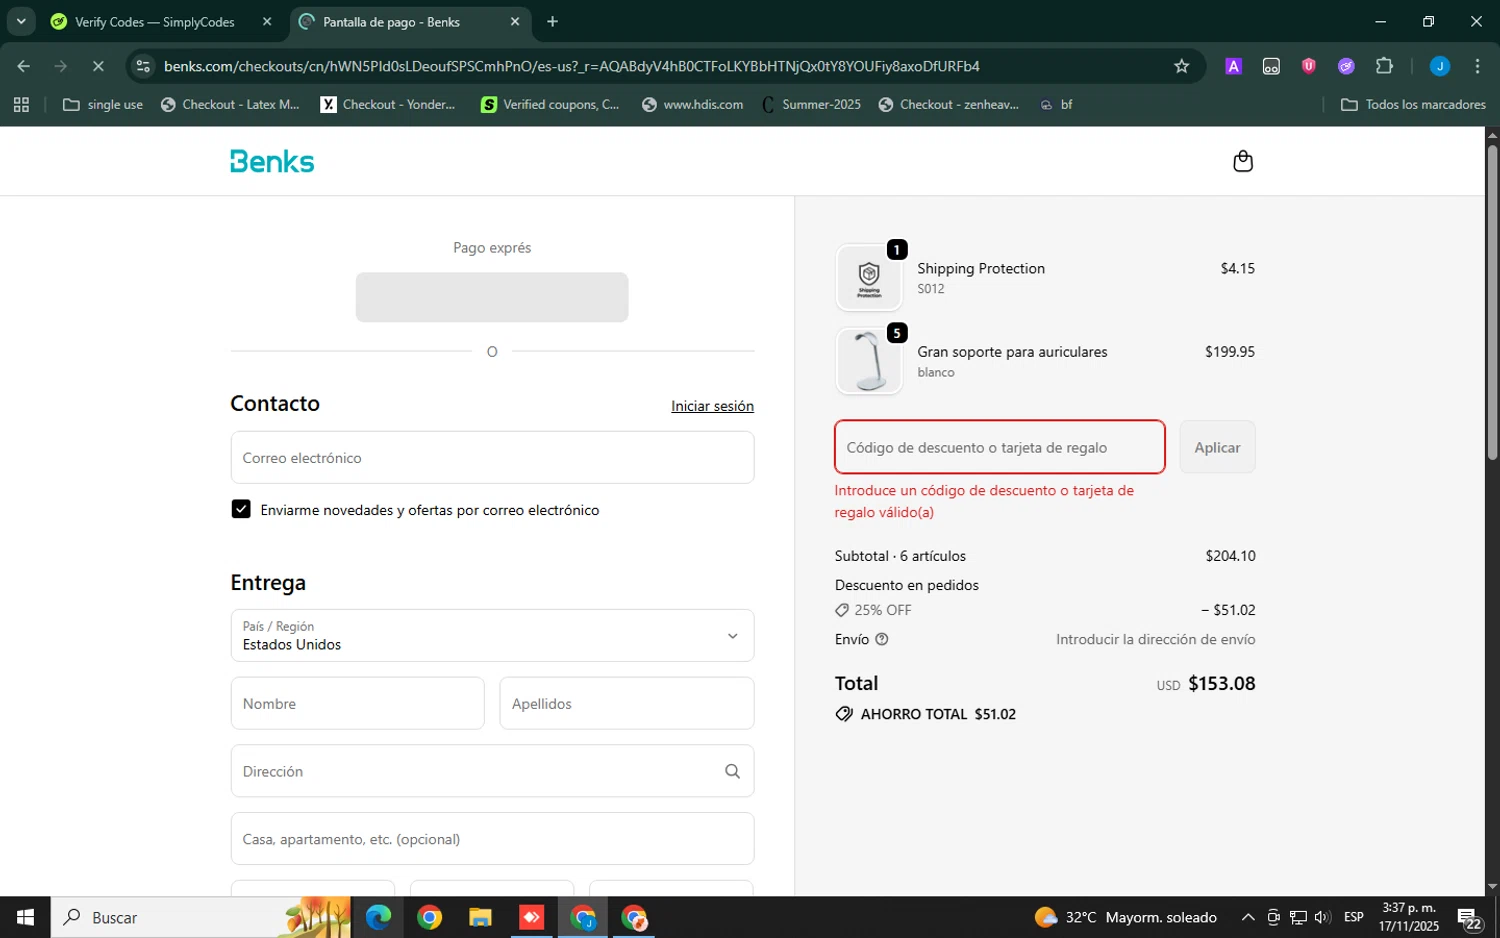Image resolution: width=1500 pixels, height=938 pixels.
Task: Click the Aplicar discount button
Action: point(1217,447)
